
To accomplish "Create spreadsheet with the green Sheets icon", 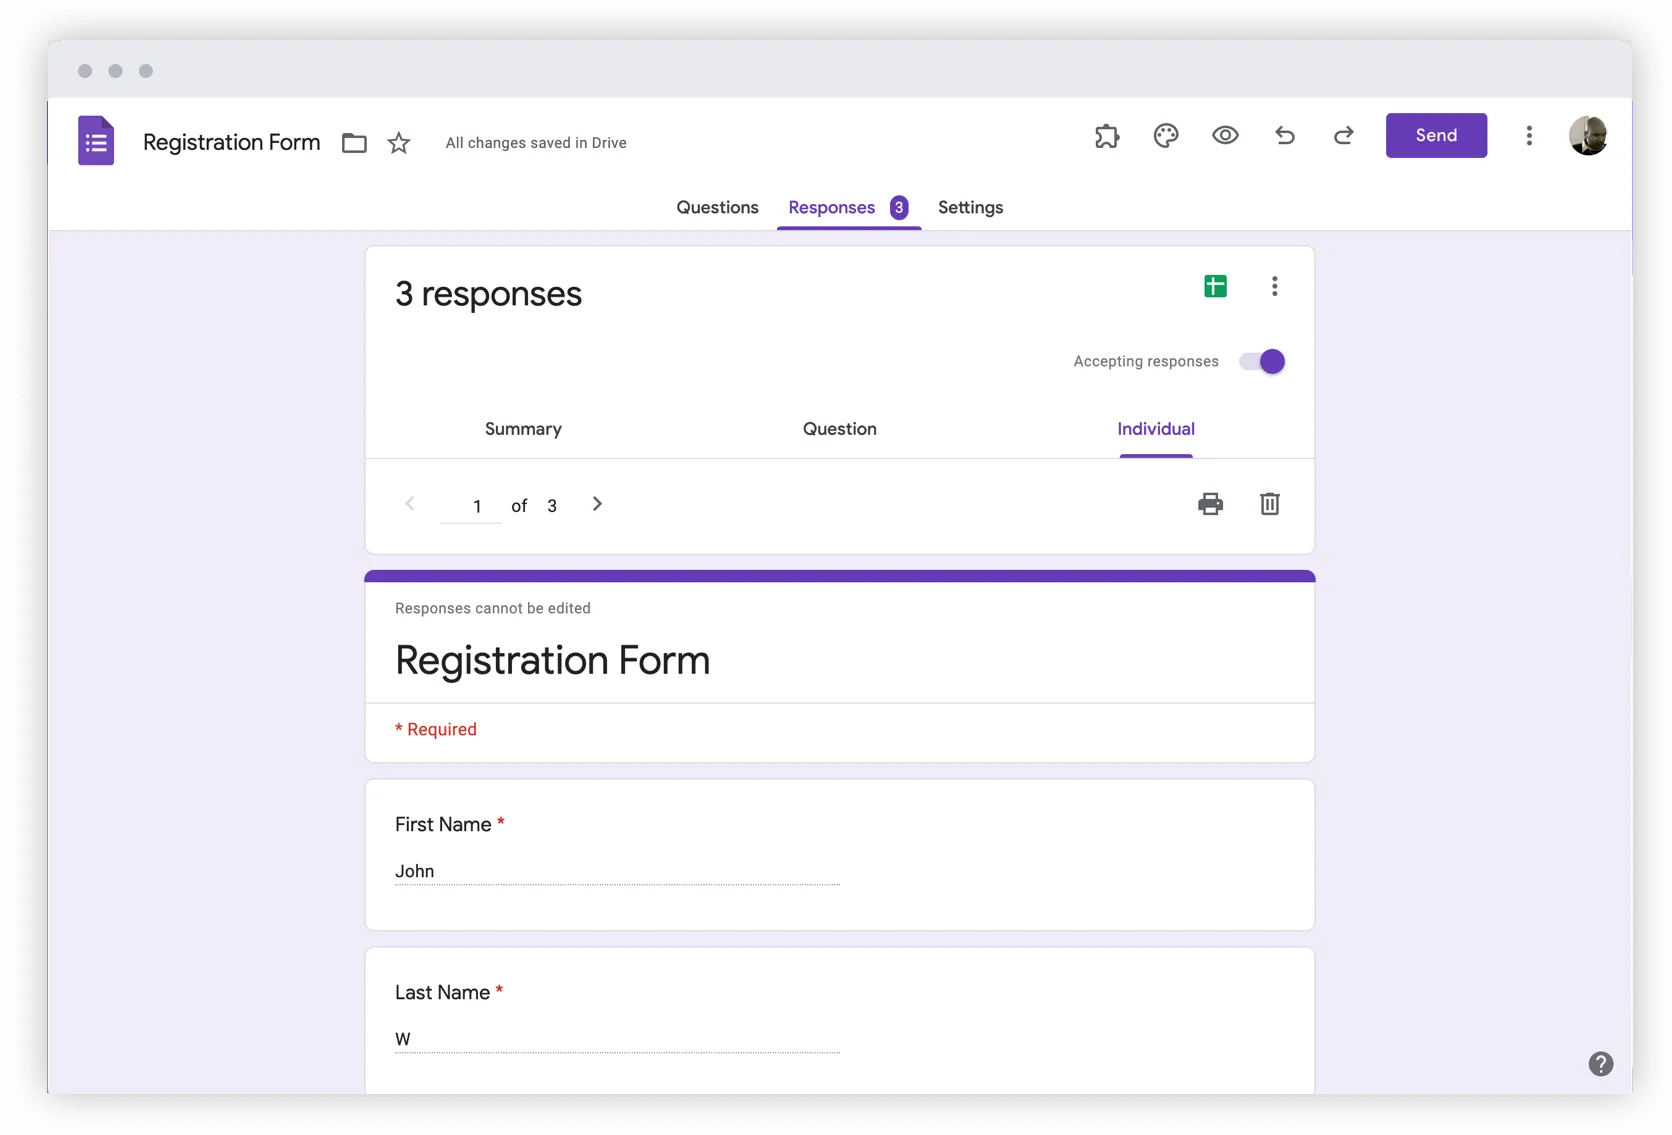I will click(1214, 286).
